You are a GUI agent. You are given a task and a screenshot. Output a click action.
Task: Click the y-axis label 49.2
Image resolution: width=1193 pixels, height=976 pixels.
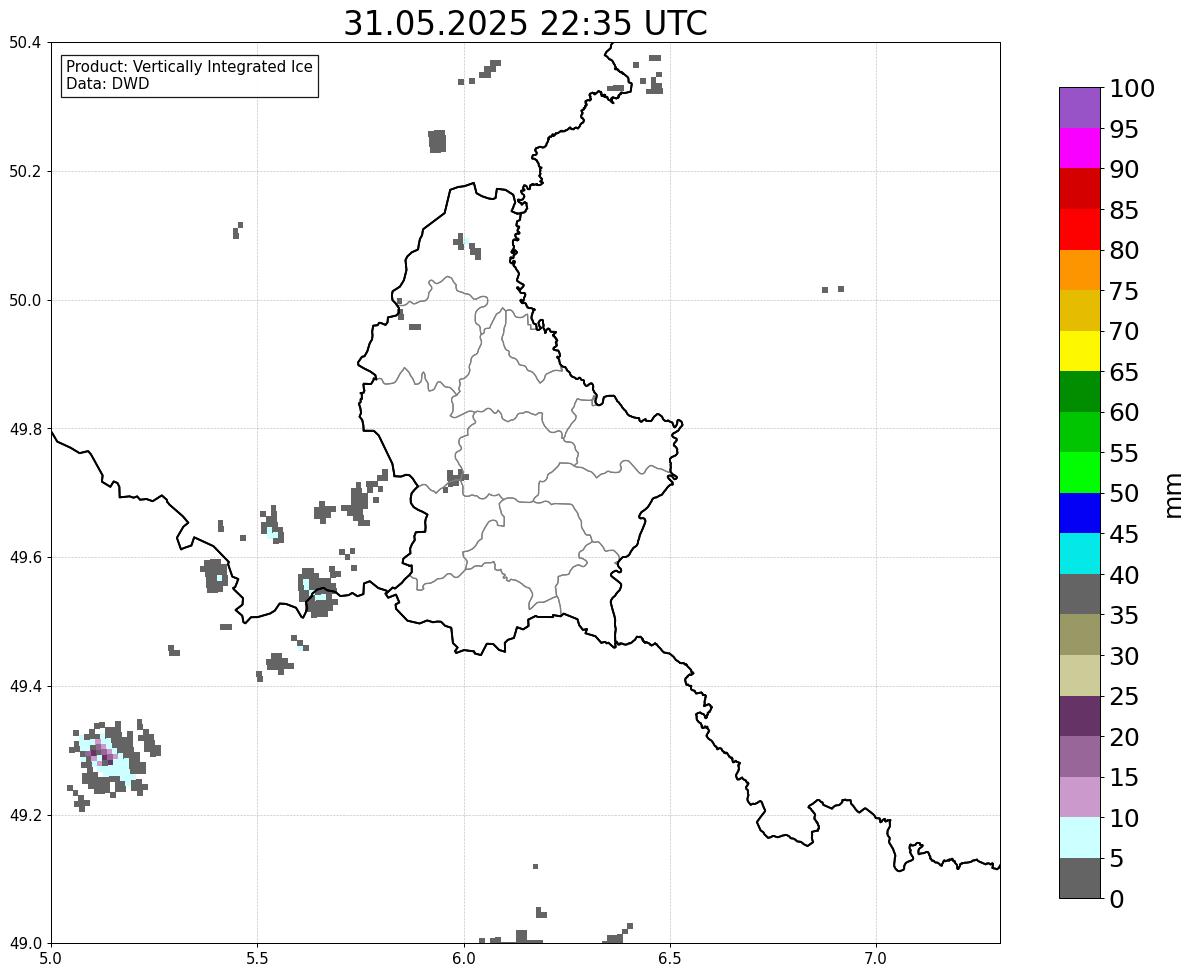click(x=24, y=815)
